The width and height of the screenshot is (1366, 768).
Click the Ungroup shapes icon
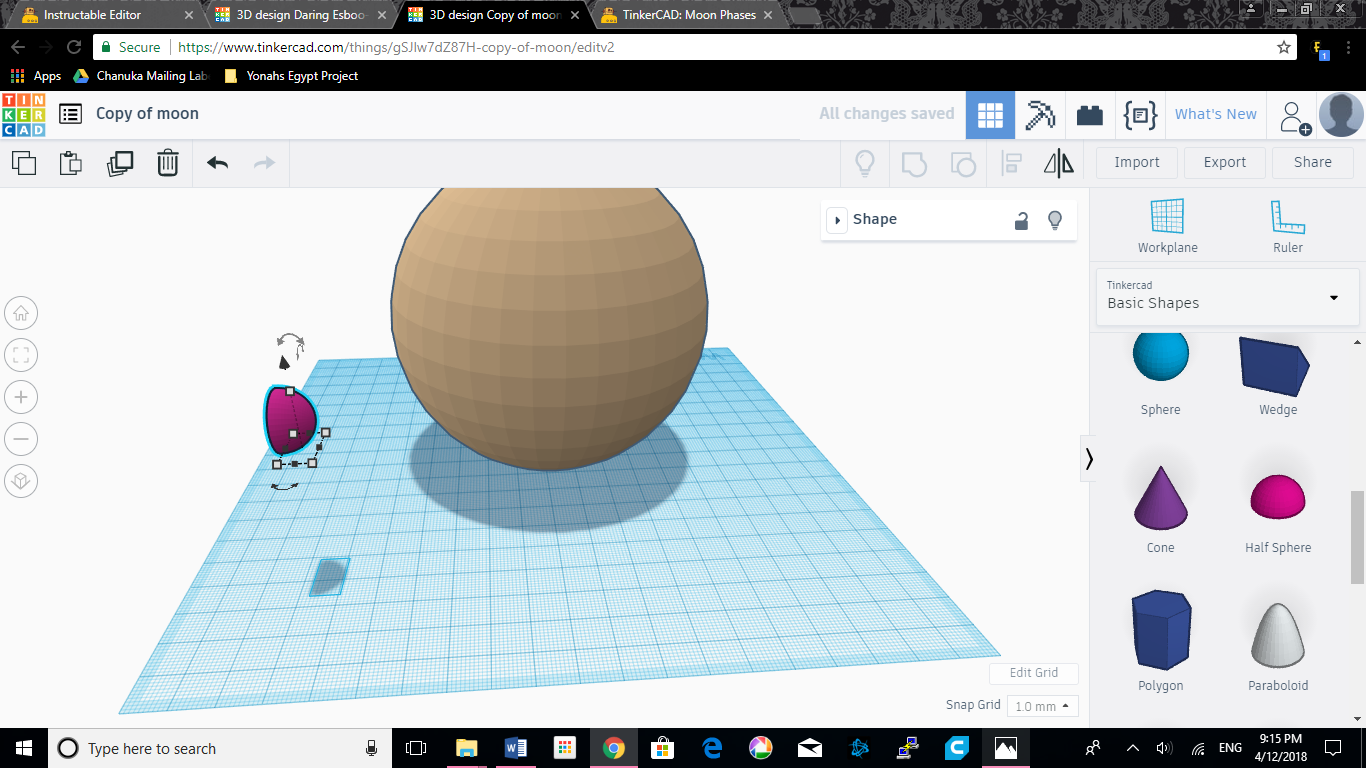coord(962,163)
